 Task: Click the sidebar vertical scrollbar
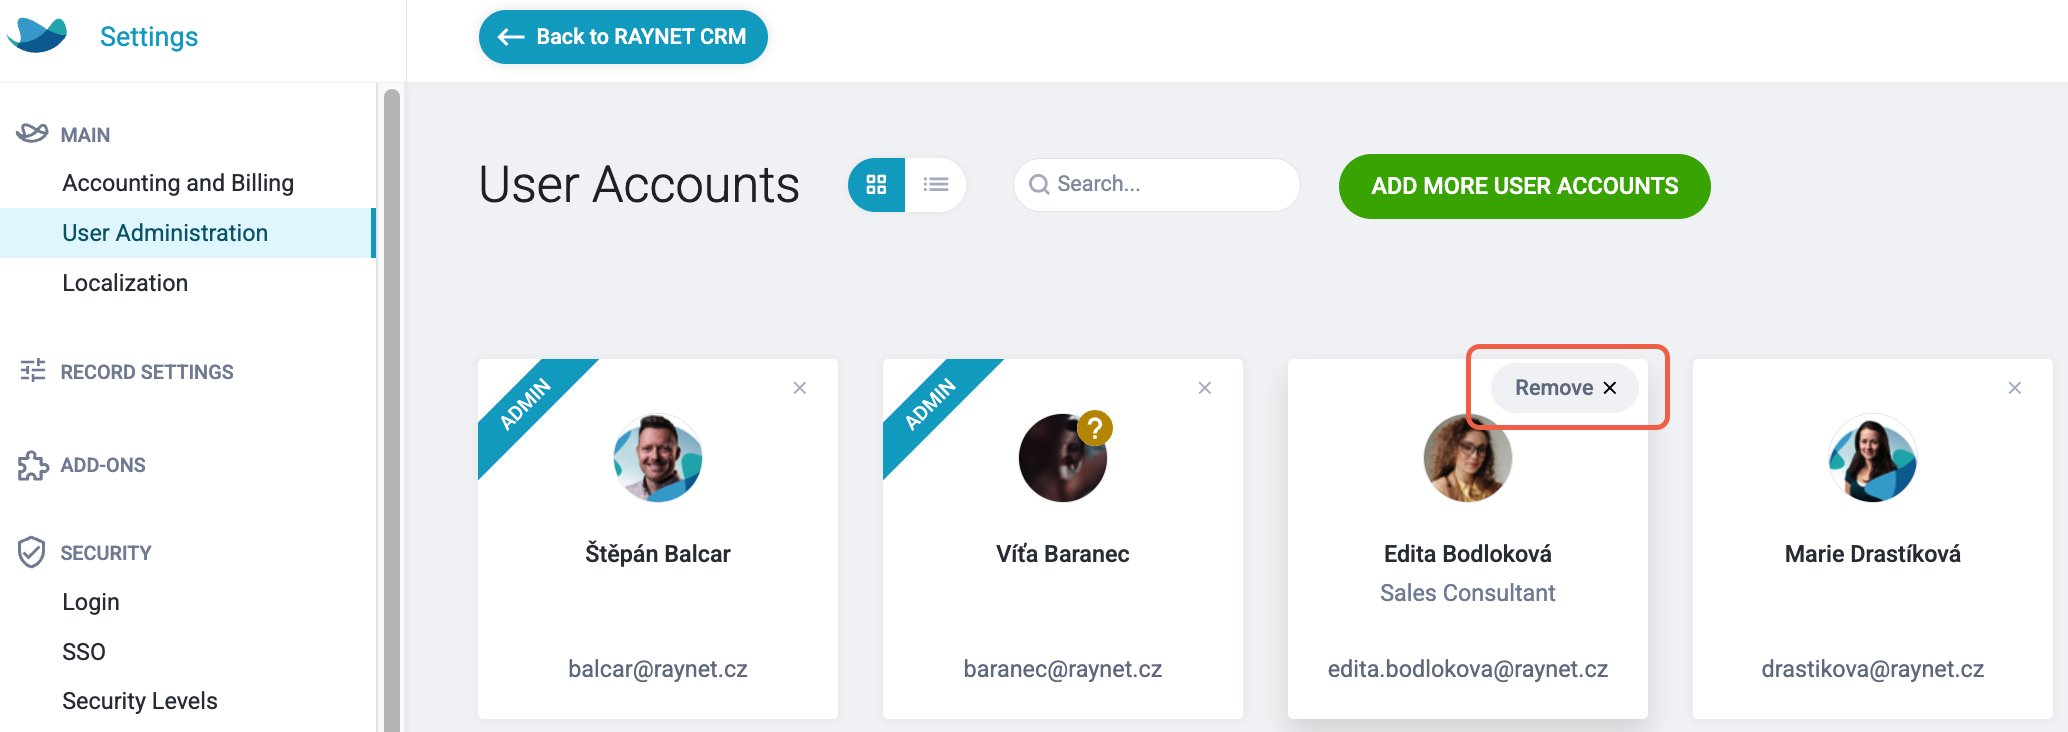click(x=392, y=410)
